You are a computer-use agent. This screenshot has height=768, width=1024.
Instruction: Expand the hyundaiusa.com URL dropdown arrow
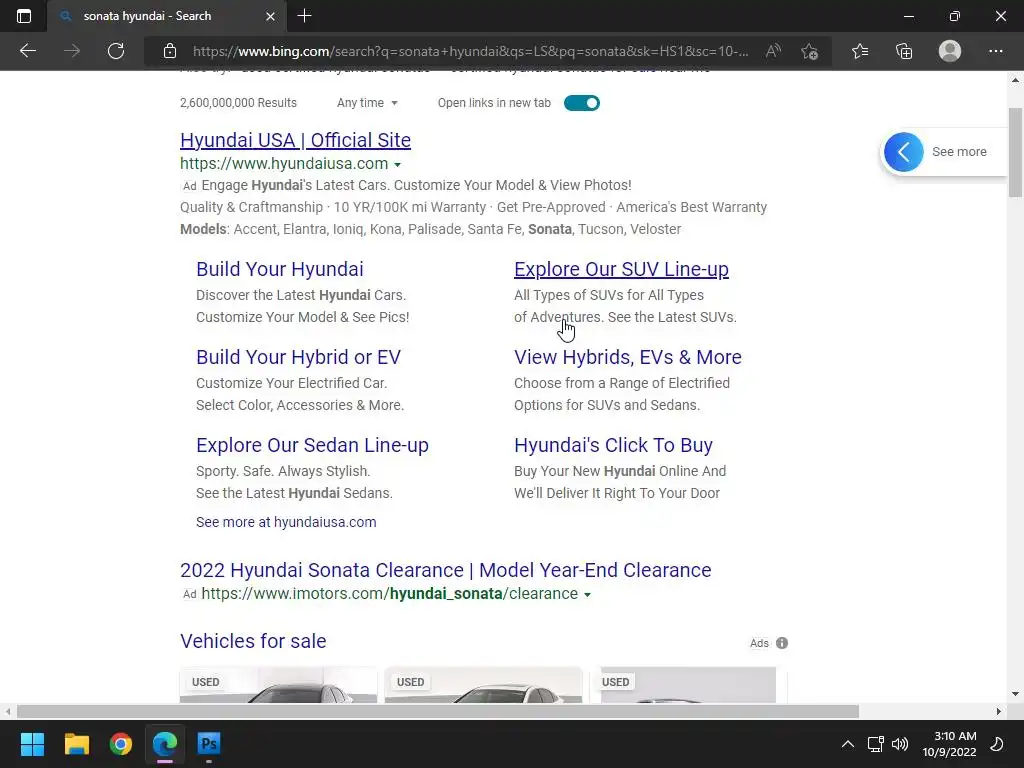tap(398, 165)
